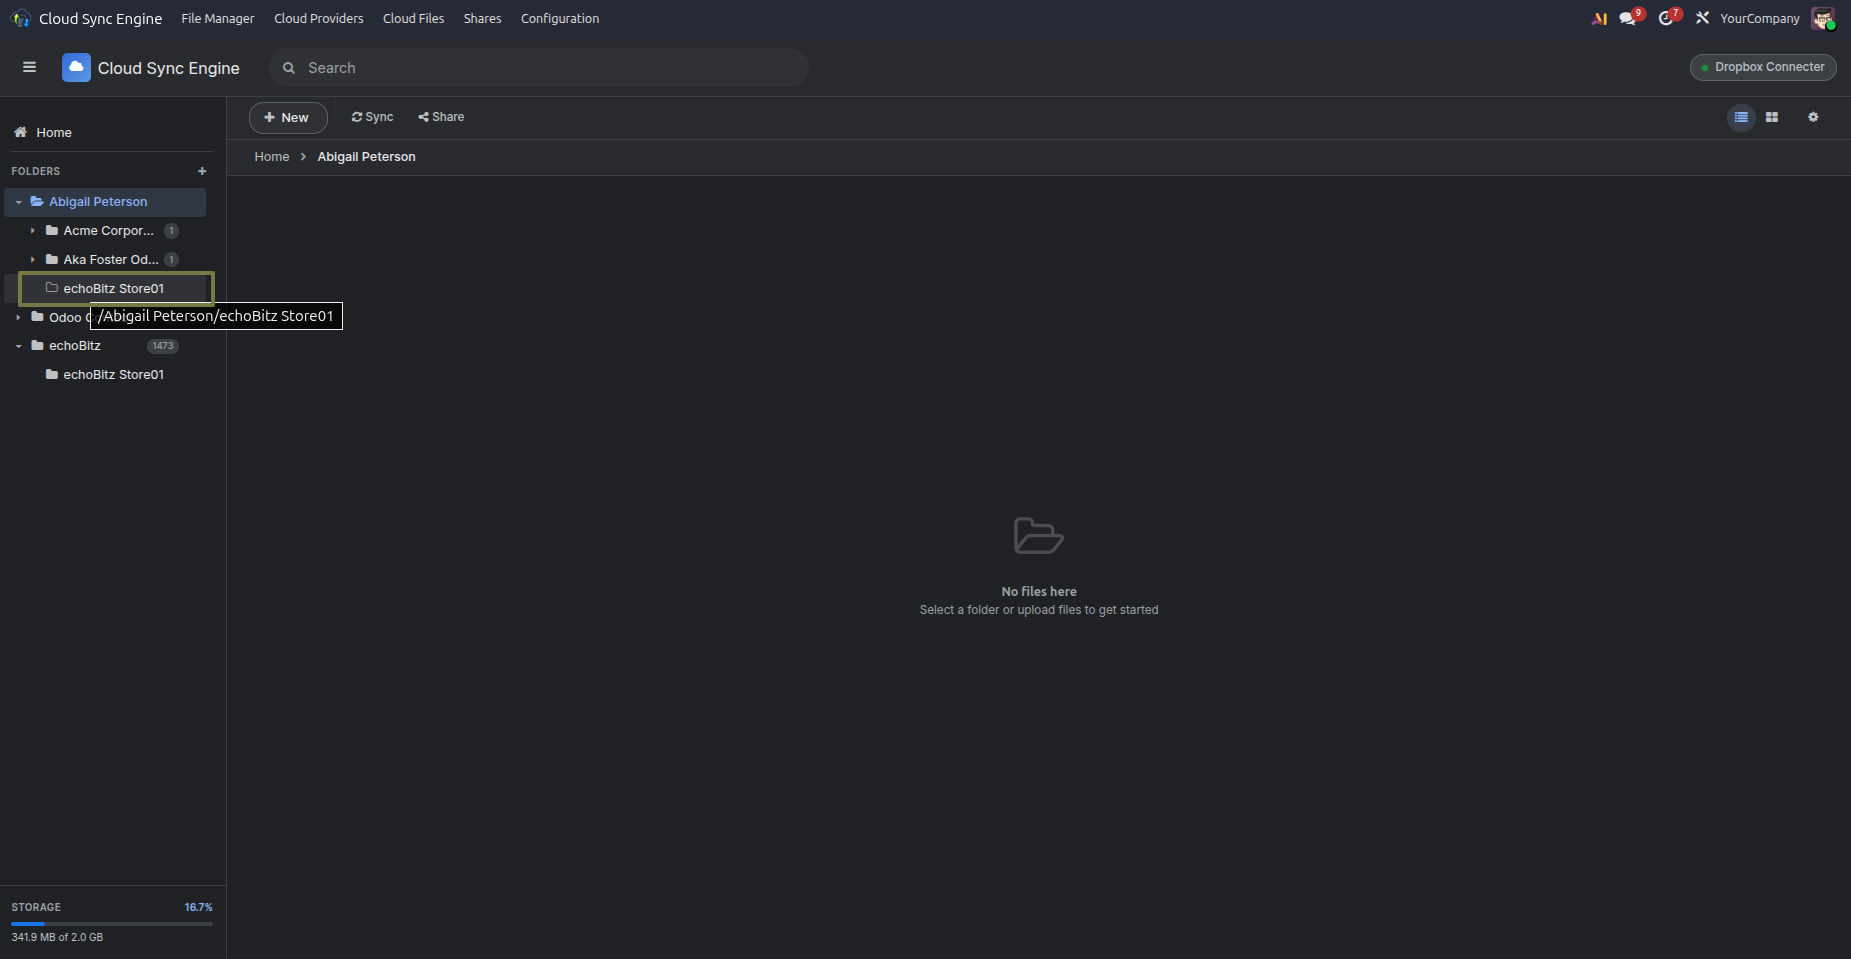Open the hamburger sidebar menu
Viewport: 1851px width, 959px height.
(29, 67)
